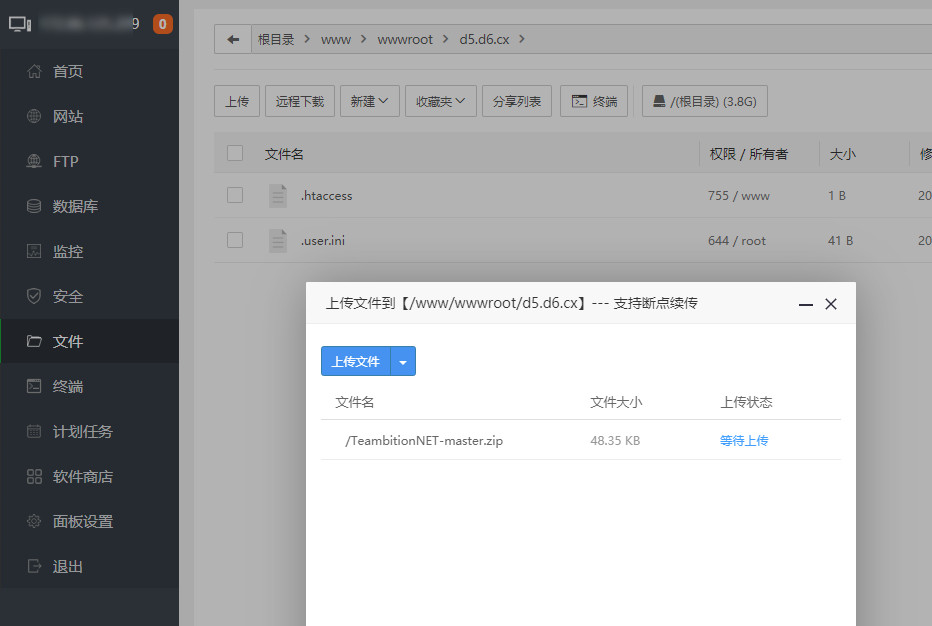
Task: Expand chevron after 根目录 in breadcrumb
Action: coord(307,39)
